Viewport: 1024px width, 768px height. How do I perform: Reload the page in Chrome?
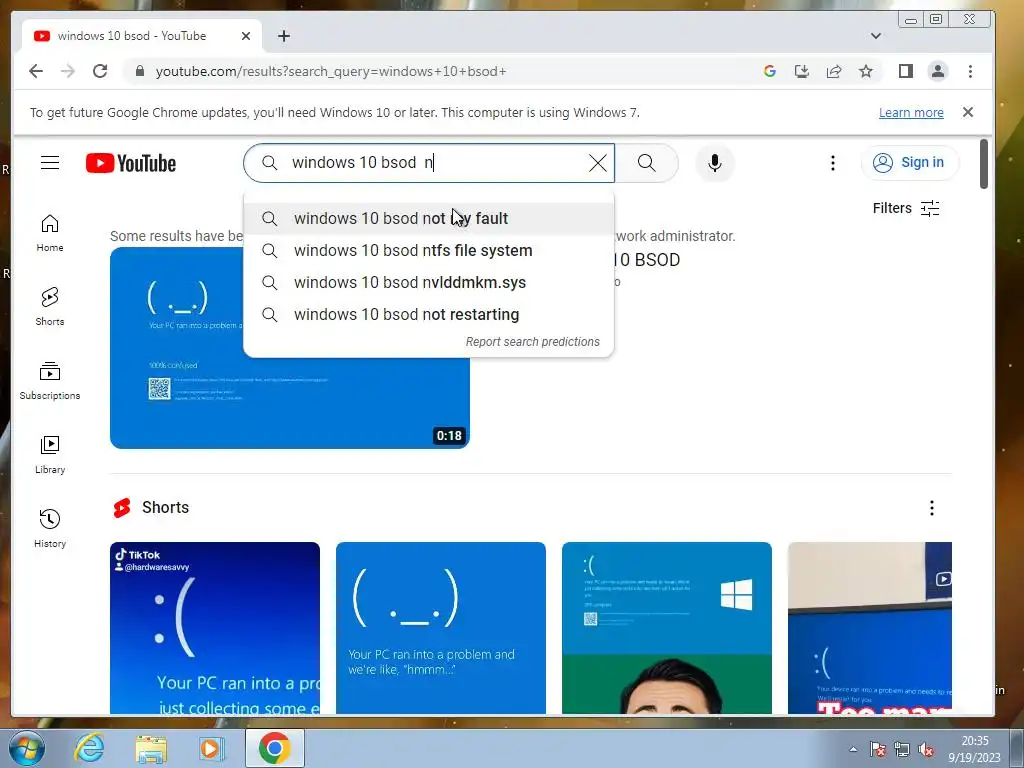coord(100,71)
